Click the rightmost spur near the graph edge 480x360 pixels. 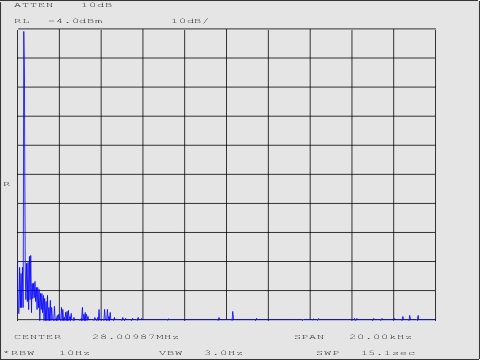pos(418,317)
